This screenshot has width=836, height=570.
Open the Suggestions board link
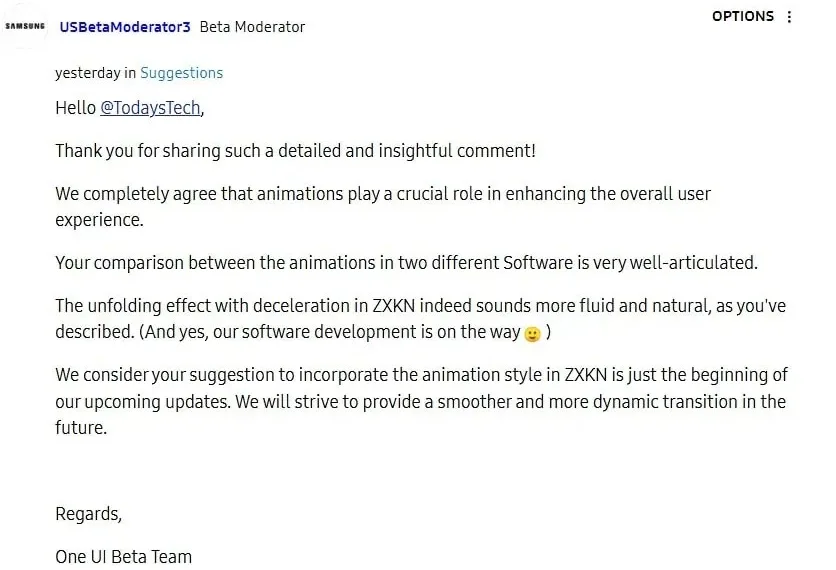coord(181,73)
